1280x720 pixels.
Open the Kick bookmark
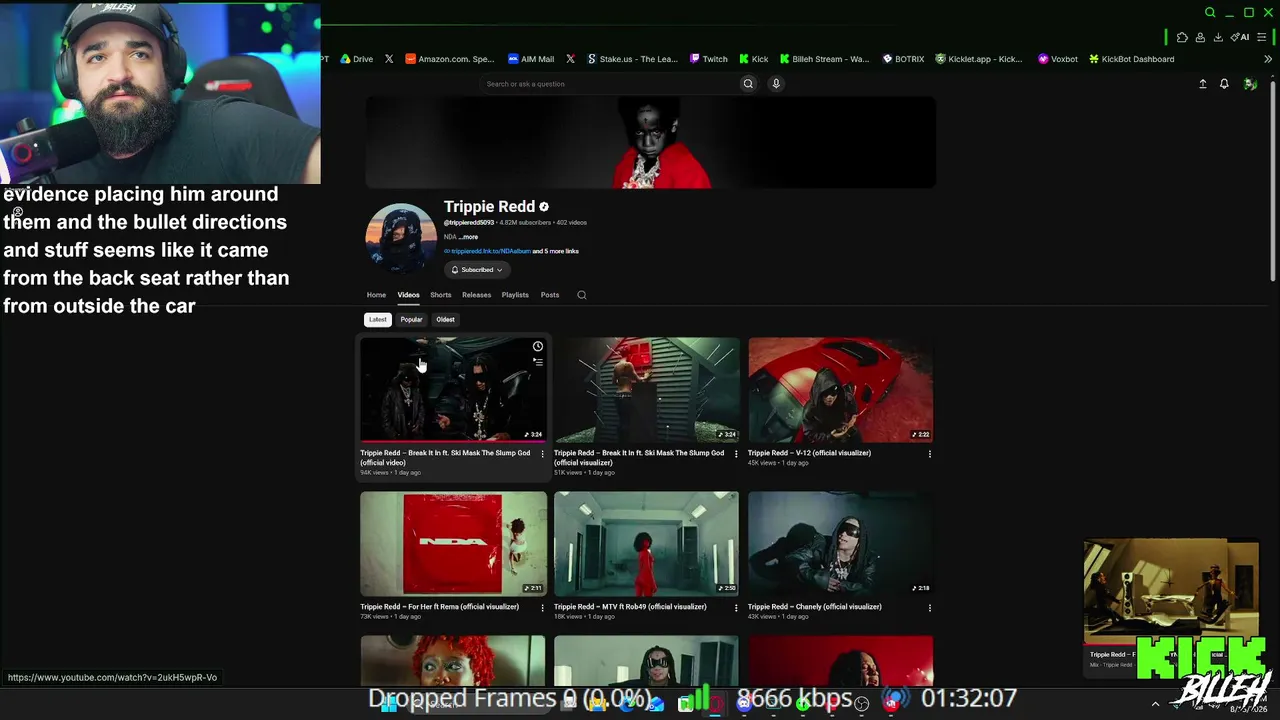pos(754,59)
